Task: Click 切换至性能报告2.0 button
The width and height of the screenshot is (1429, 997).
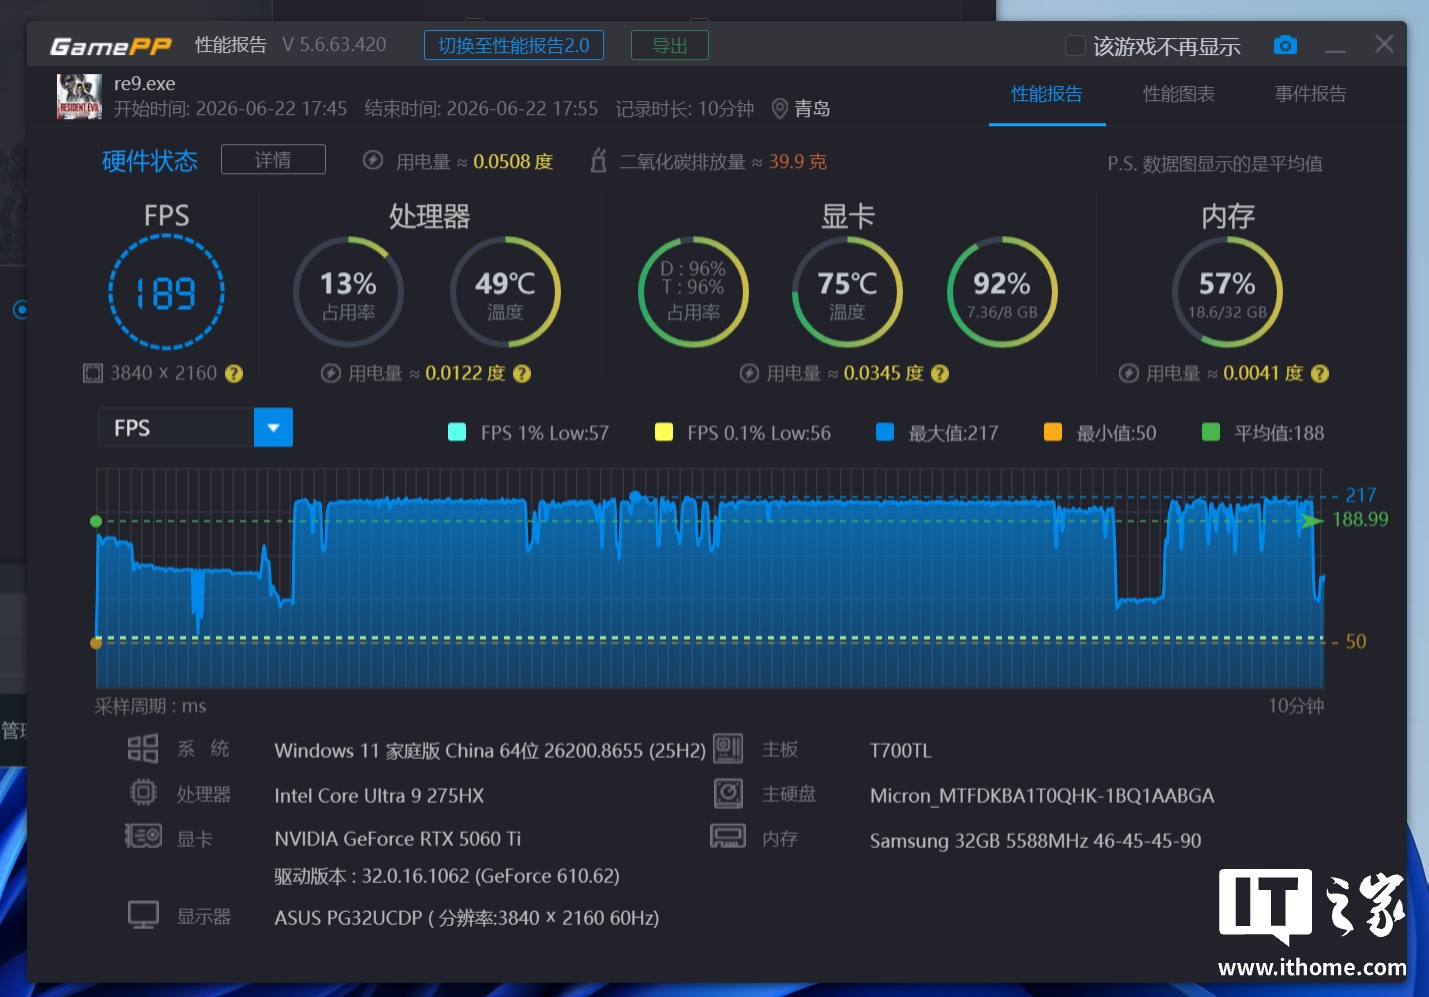Action: tap(514, 45)
